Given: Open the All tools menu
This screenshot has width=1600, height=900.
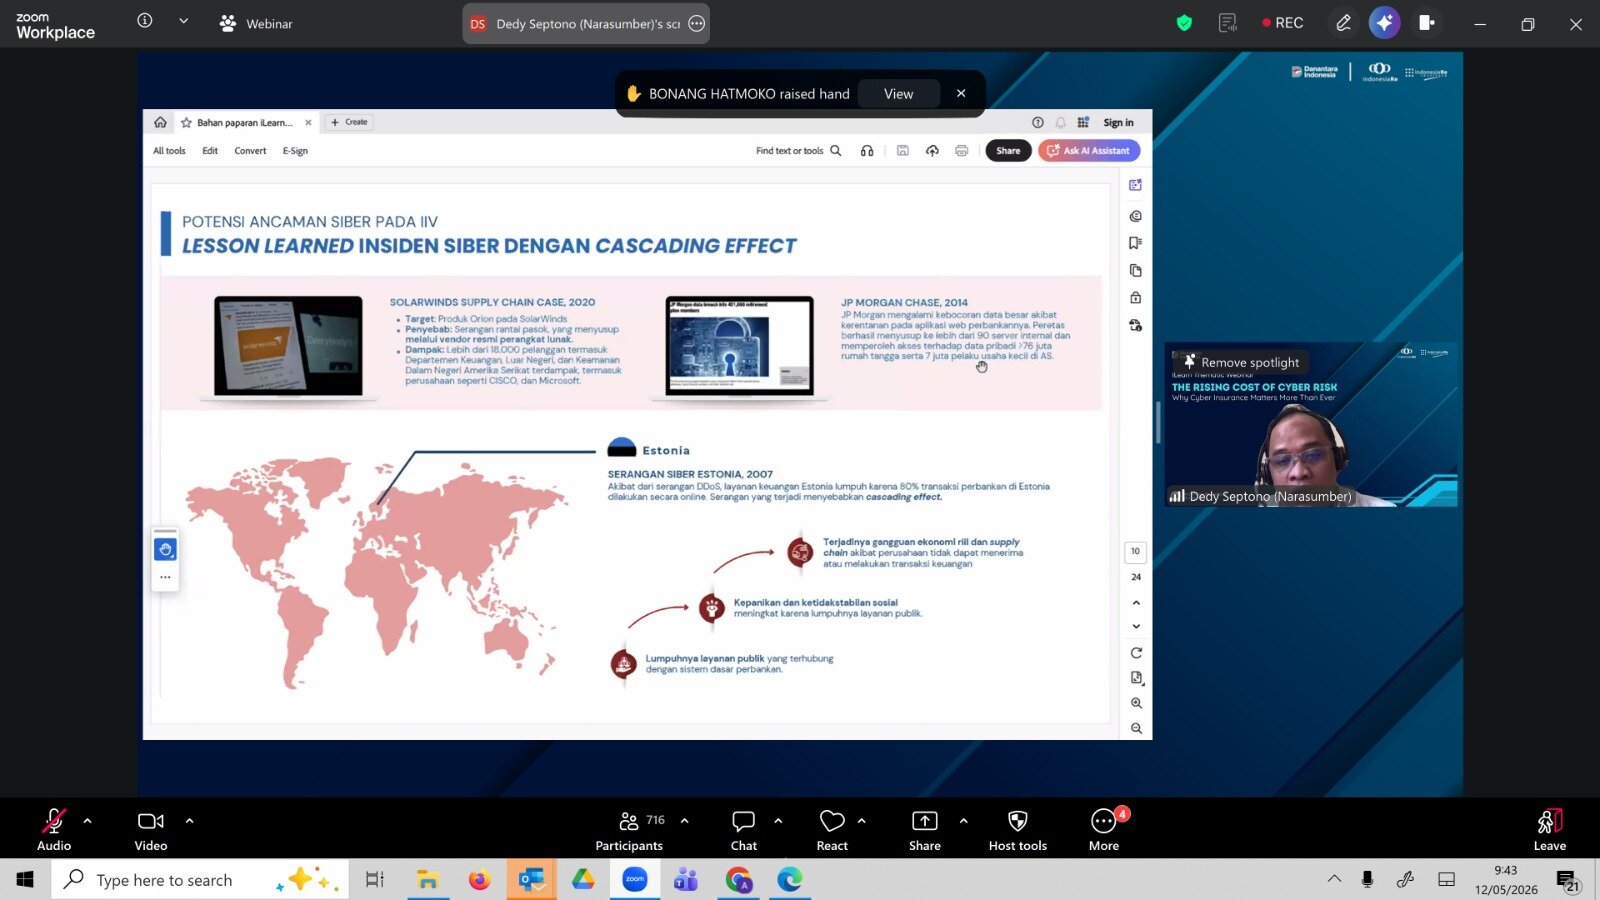Looking at the screenshot, I should pos(169,151).
